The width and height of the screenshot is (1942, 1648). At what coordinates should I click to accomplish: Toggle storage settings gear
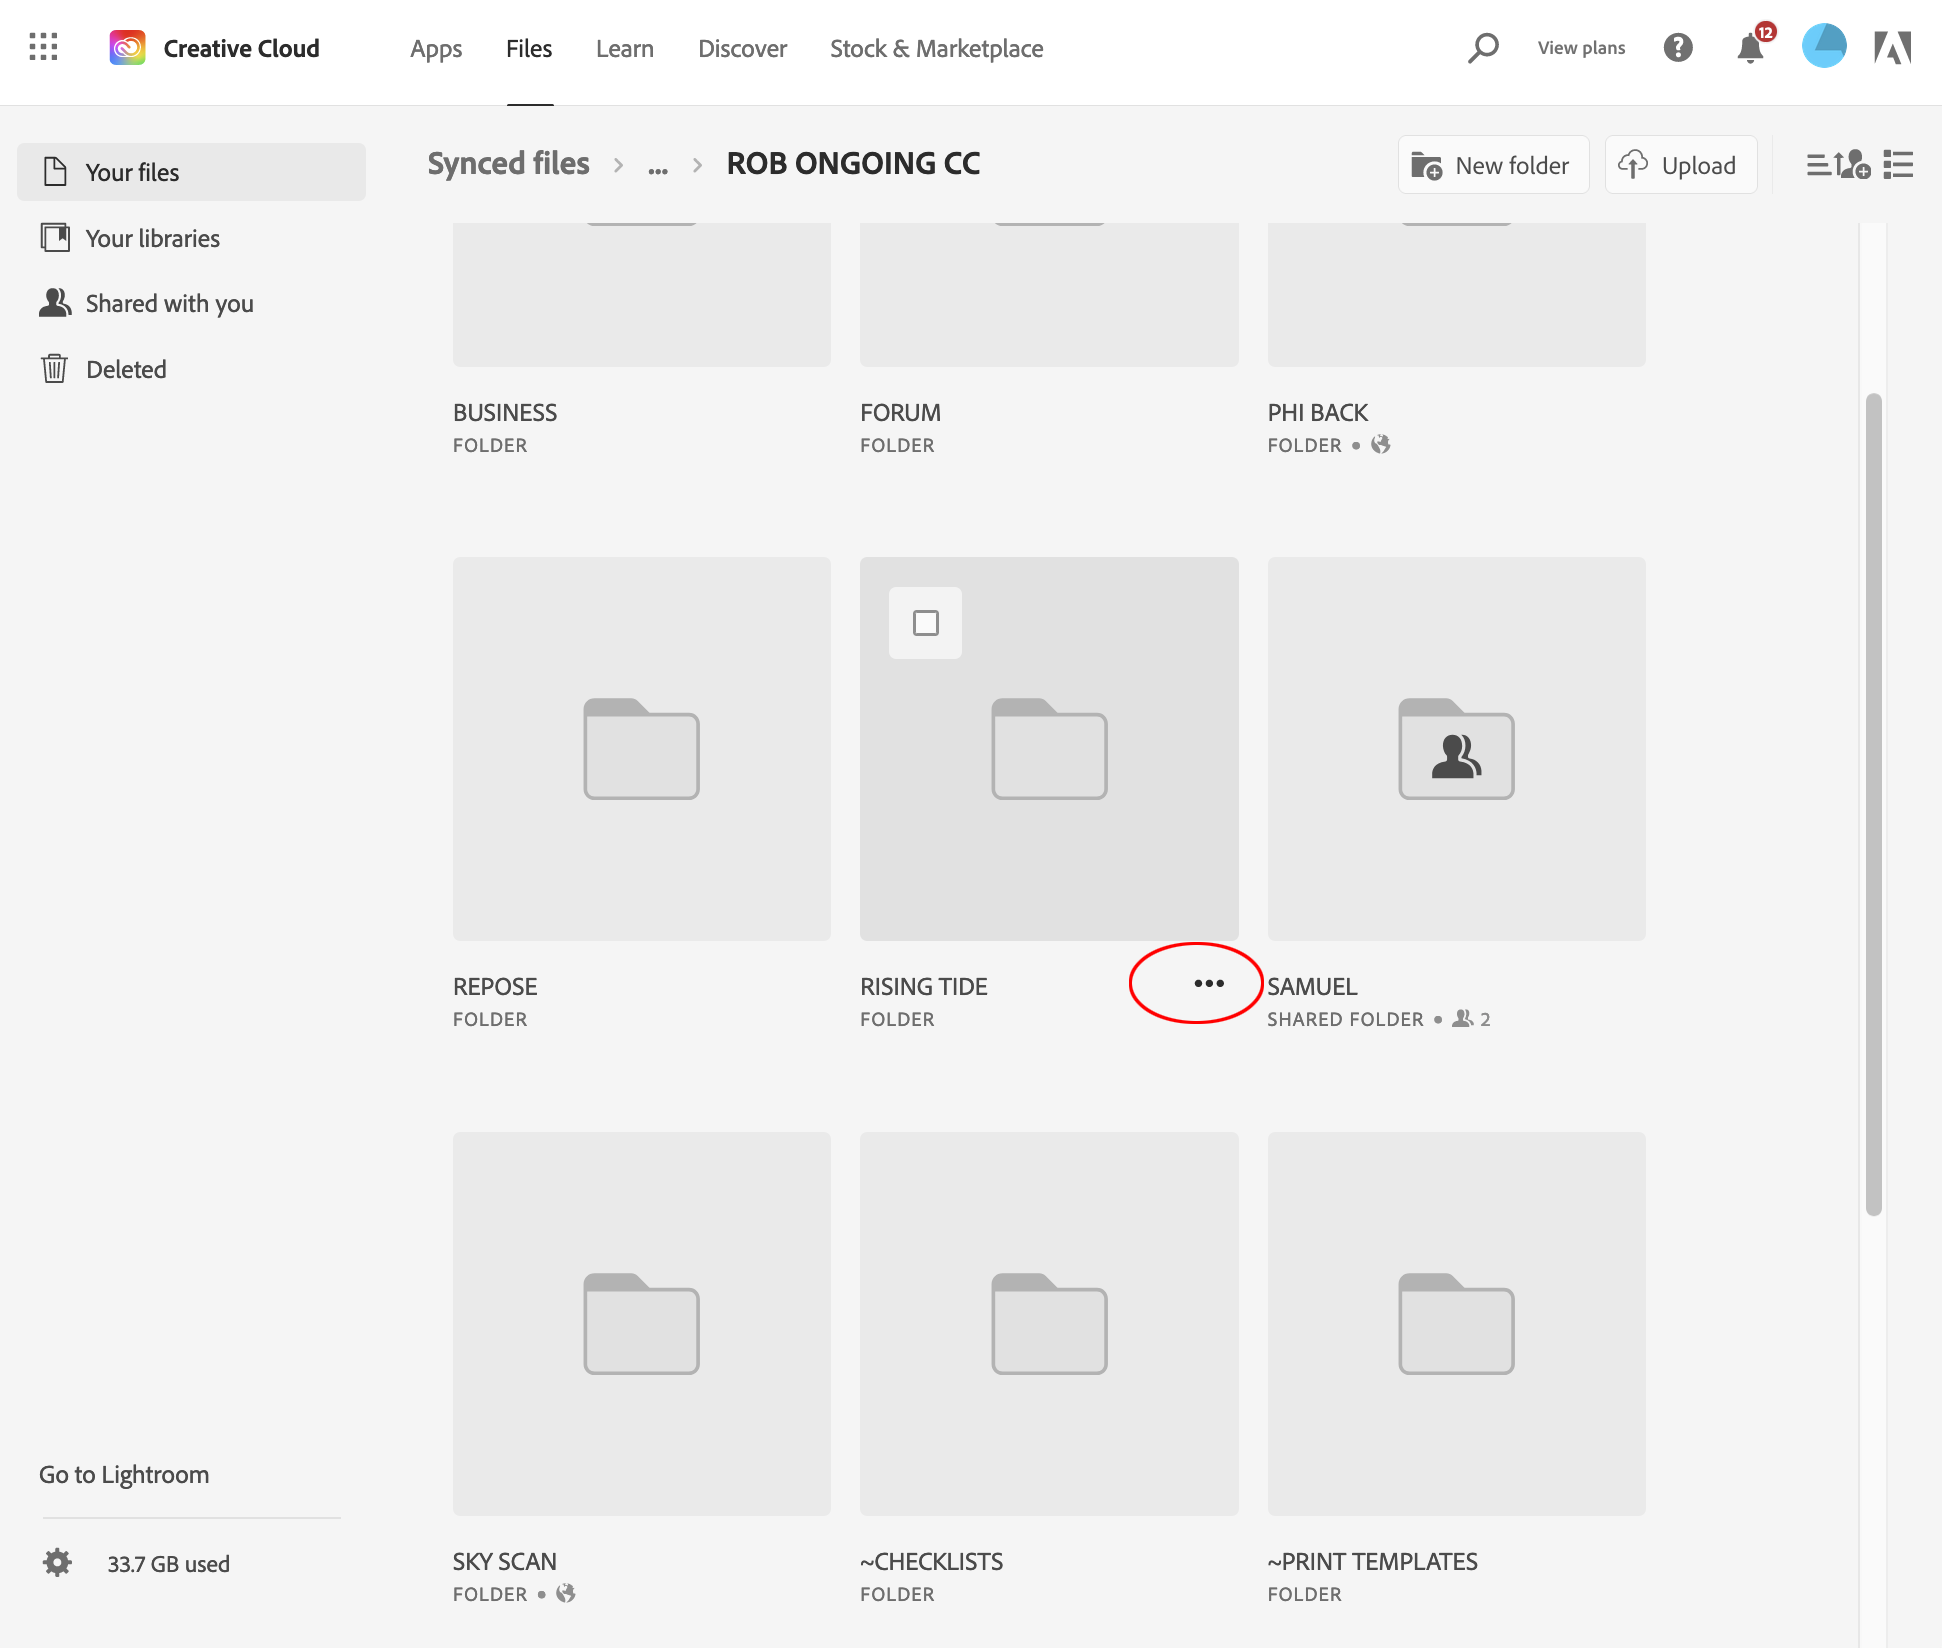click(x=58, y=1563)
